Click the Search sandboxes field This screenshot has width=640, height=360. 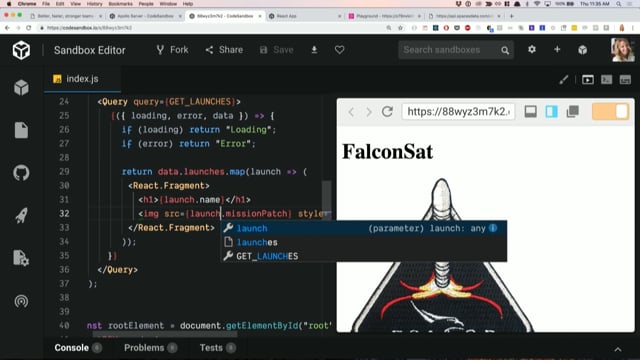pos(449,50)
